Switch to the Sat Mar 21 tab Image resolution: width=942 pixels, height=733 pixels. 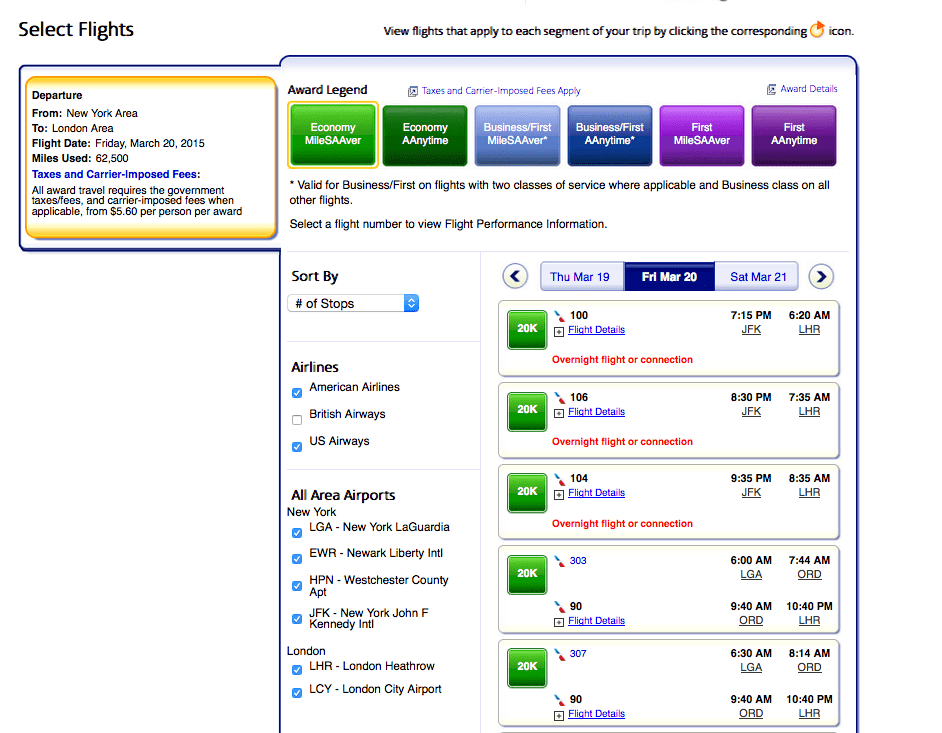tap(758, 276)
